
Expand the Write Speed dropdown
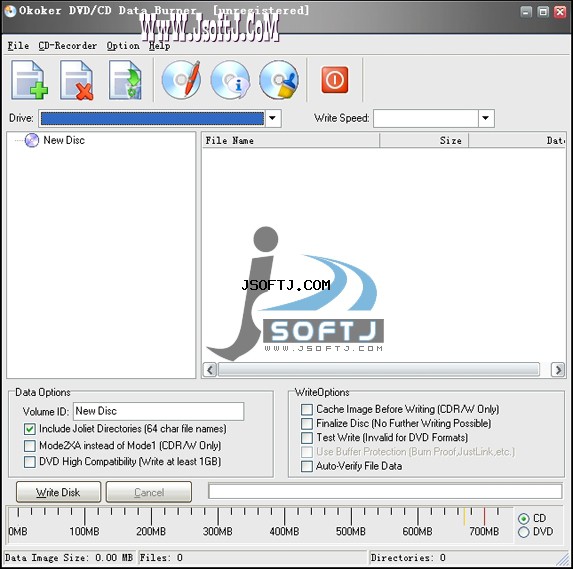486,118
